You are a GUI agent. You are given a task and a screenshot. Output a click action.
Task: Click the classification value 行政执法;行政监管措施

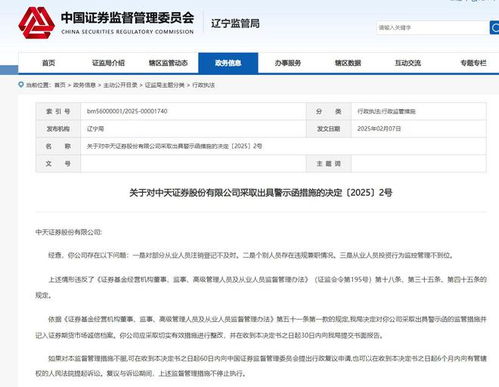(x=386, y=111)
